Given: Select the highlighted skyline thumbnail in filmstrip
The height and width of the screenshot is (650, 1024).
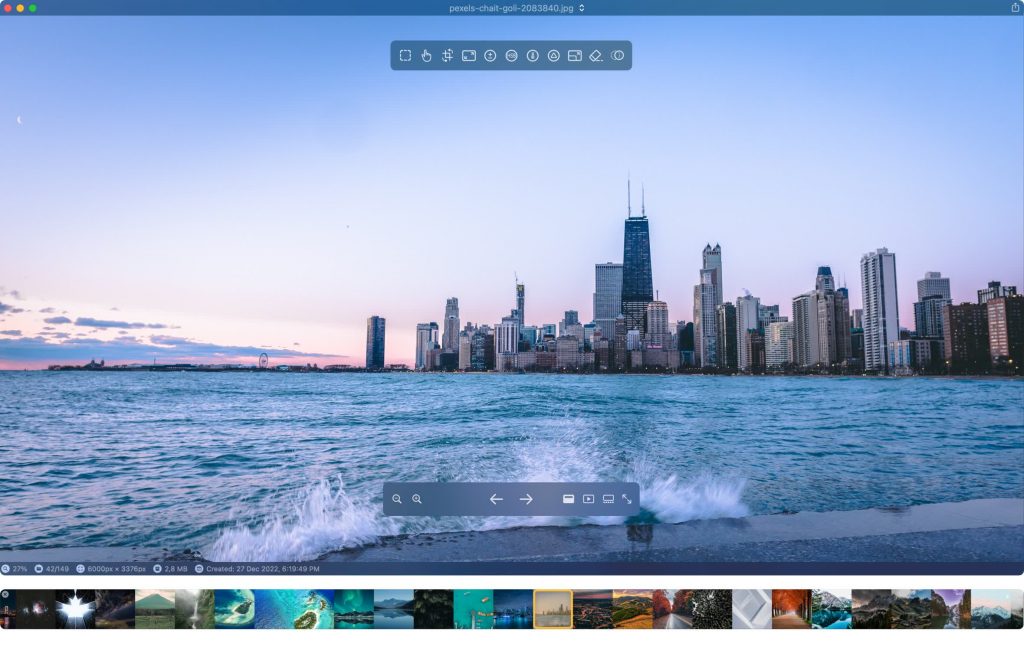Looking at the screenshot, I should point(553,609).
